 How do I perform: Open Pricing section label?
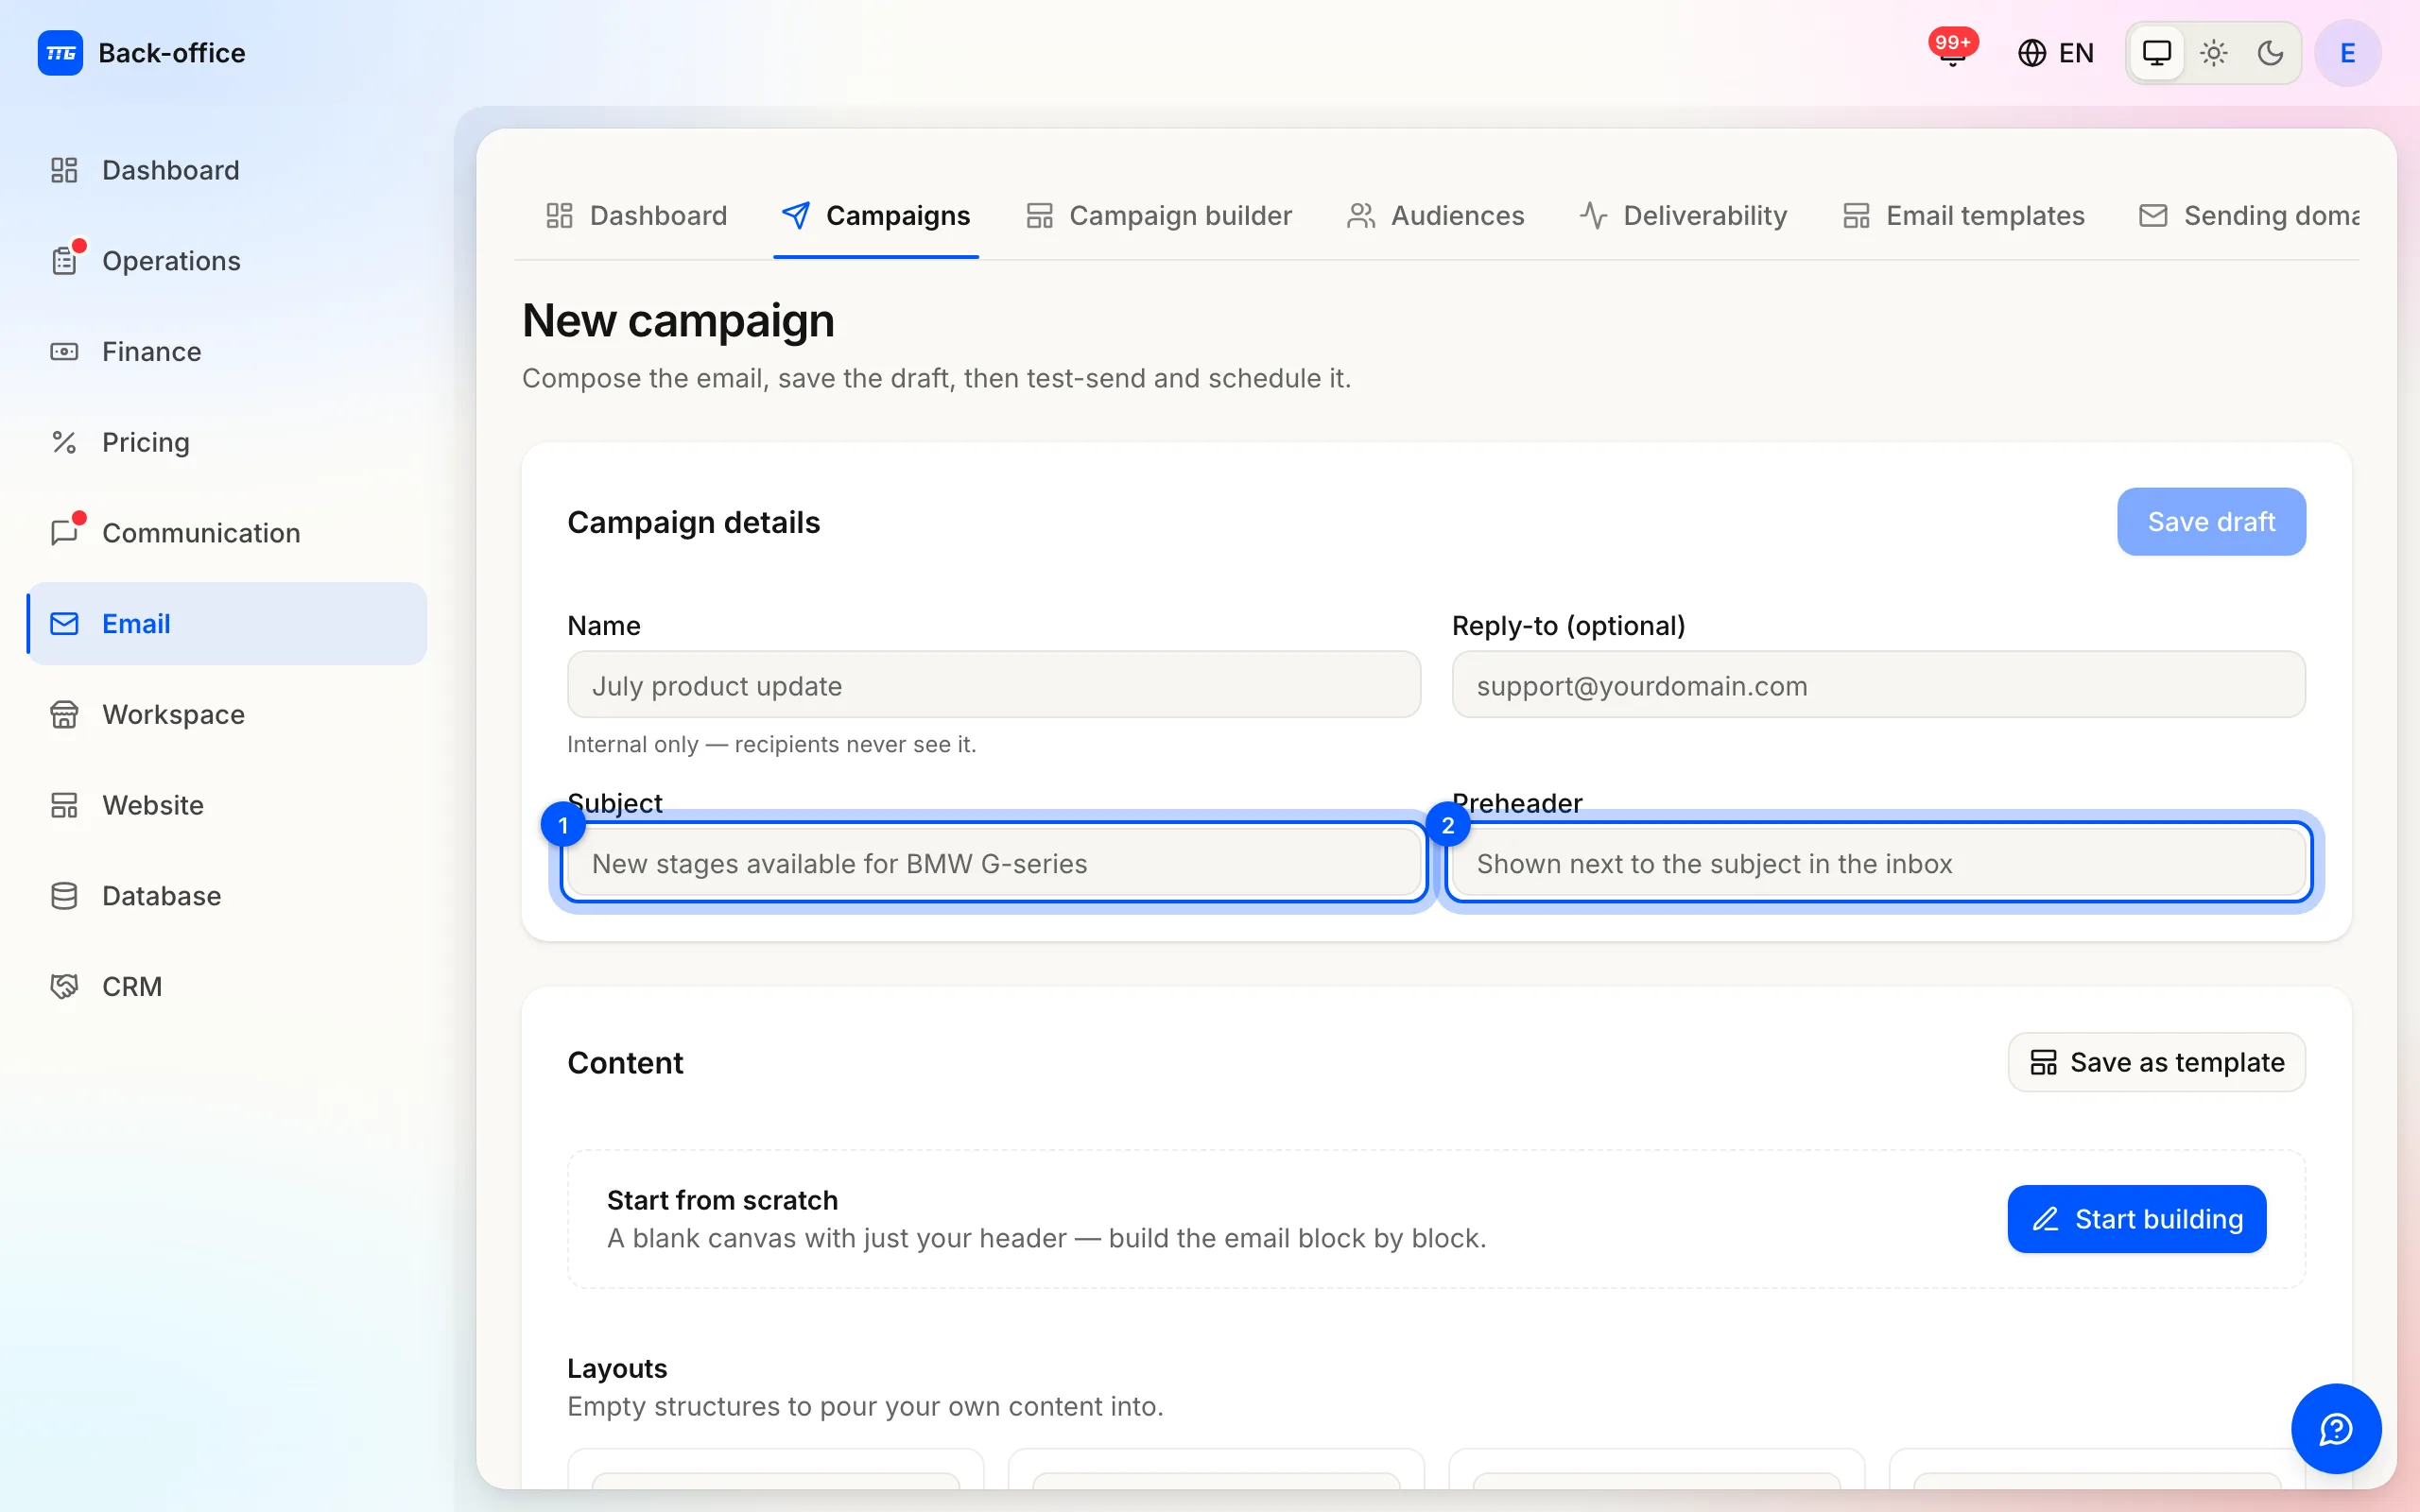[146, 442]
